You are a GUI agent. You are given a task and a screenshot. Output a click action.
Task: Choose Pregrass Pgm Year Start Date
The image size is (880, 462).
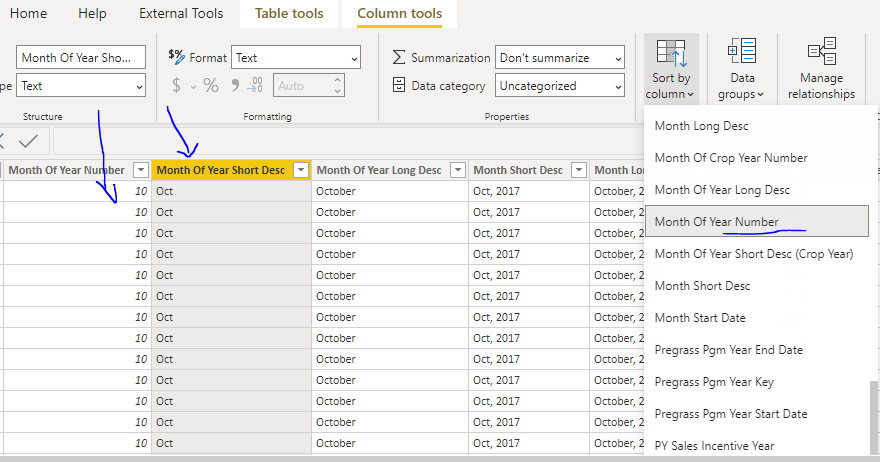(757, 414)
